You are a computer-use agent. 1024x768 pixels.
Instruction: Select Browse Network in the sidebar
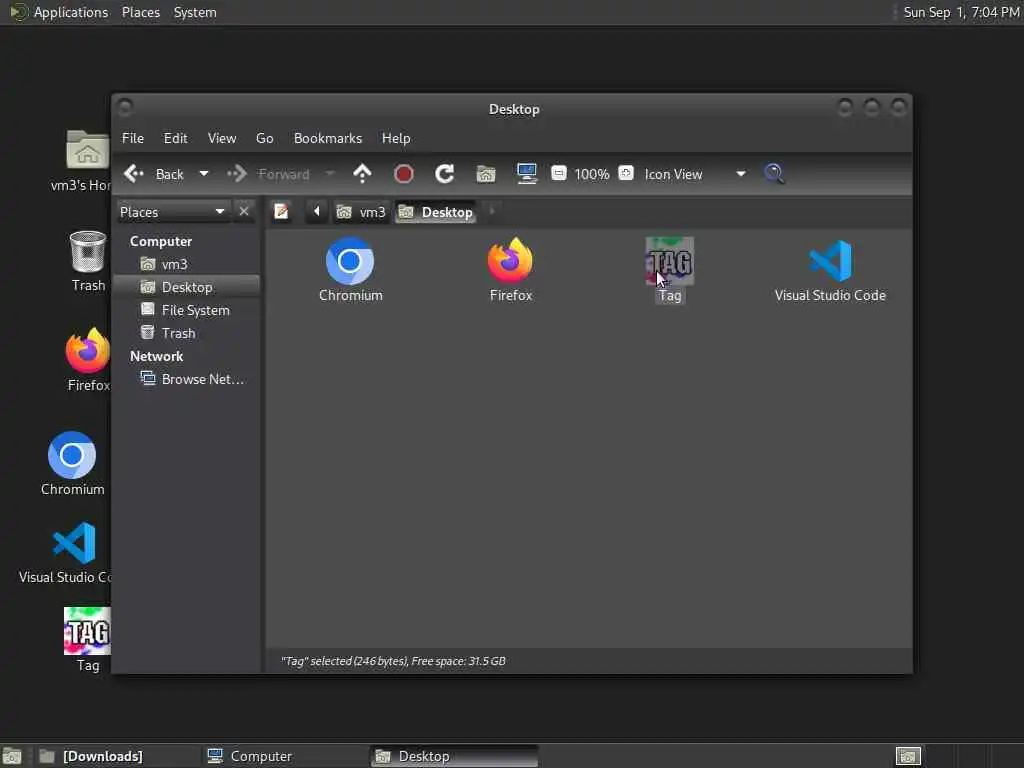(x=187, y=379)
